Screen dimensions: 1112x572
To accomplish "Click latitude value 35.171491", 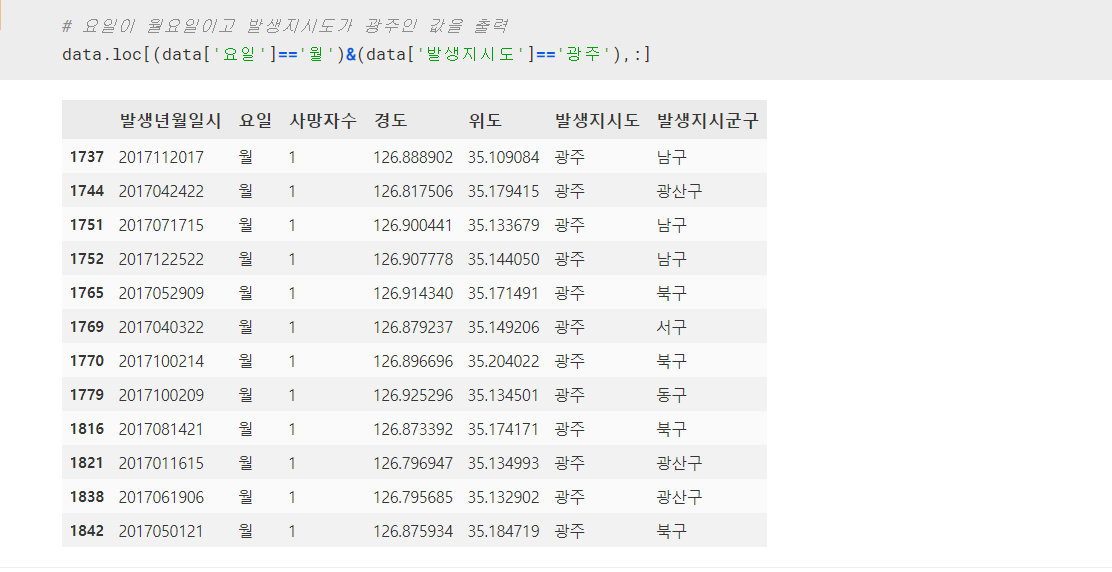I will (504, 293).
